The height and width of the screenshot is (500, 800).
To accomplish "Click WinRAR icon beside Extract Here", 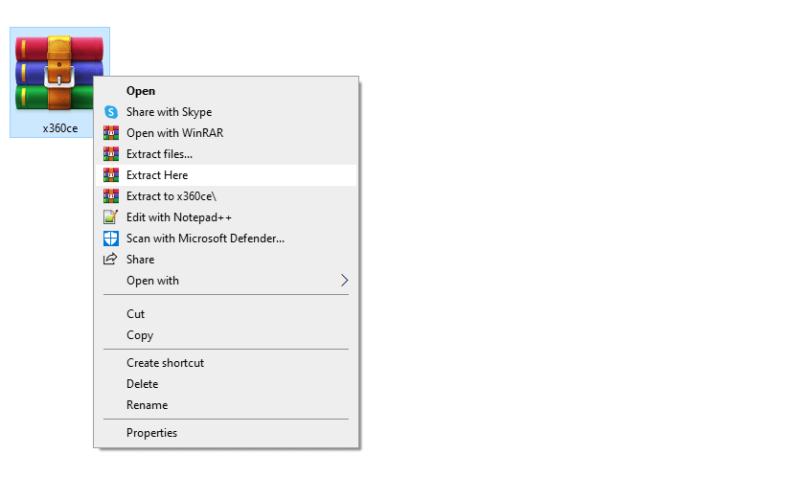I will coord(111,175).
